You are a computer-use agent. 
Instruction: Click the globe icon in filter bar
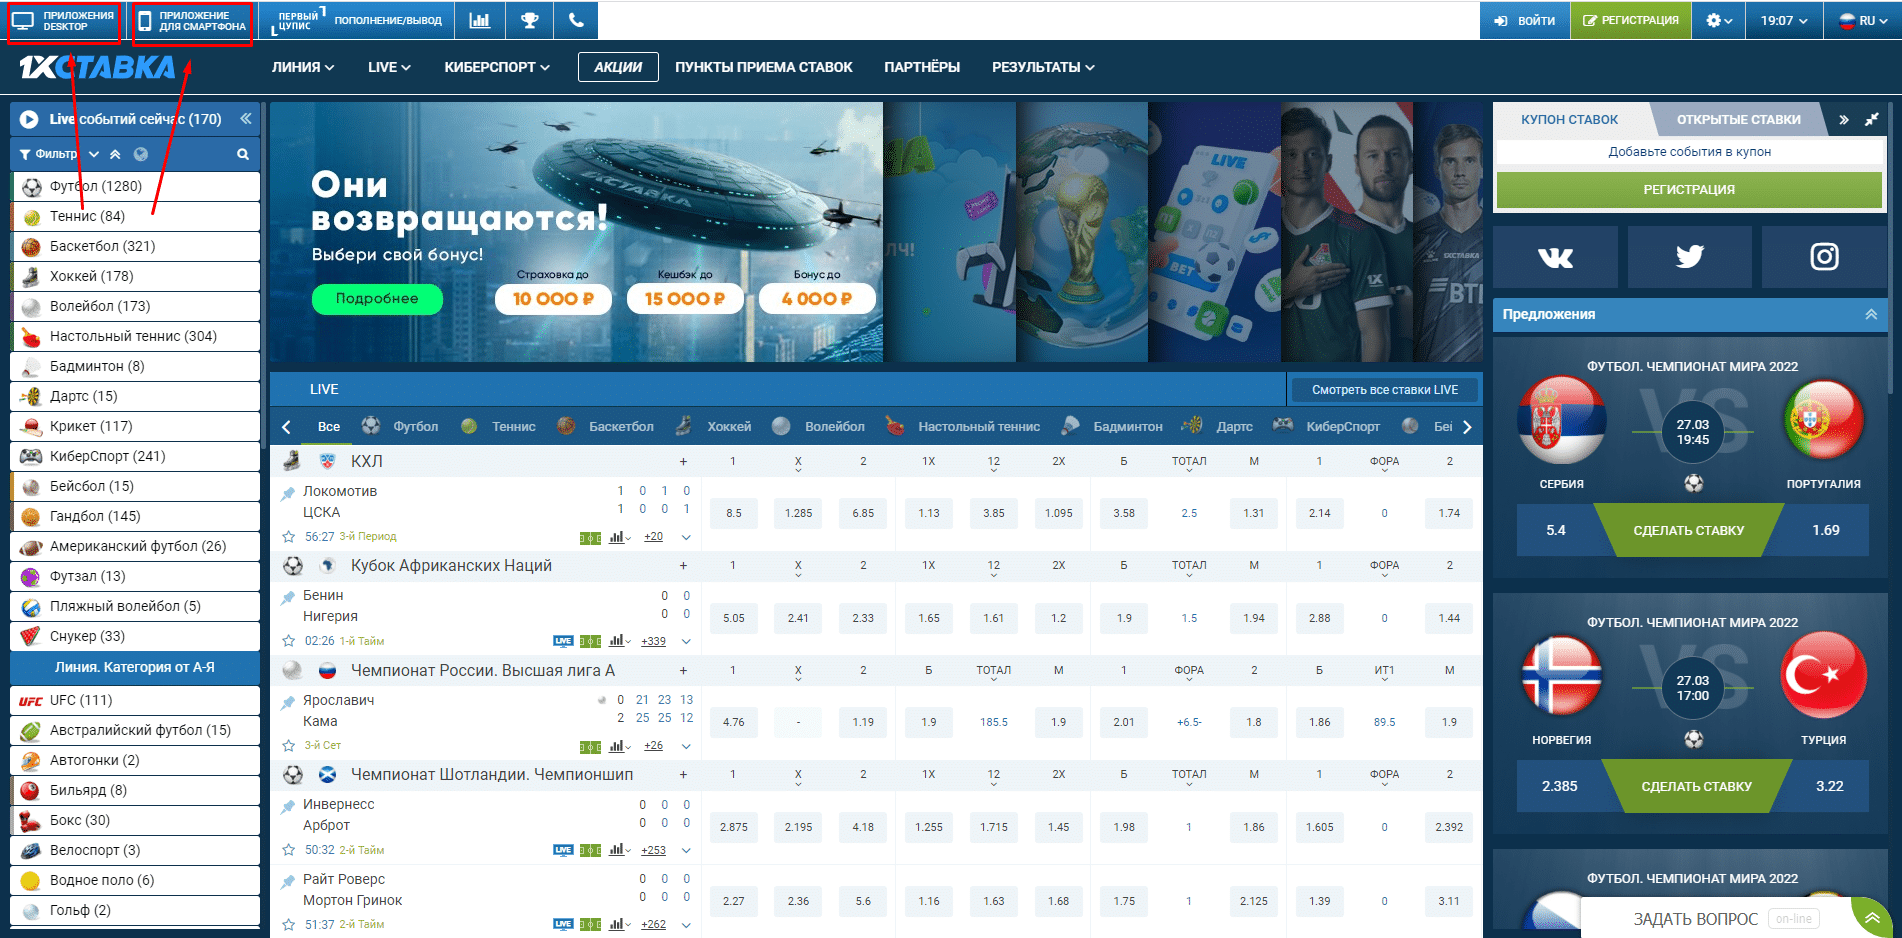click(x=141, y=154)
